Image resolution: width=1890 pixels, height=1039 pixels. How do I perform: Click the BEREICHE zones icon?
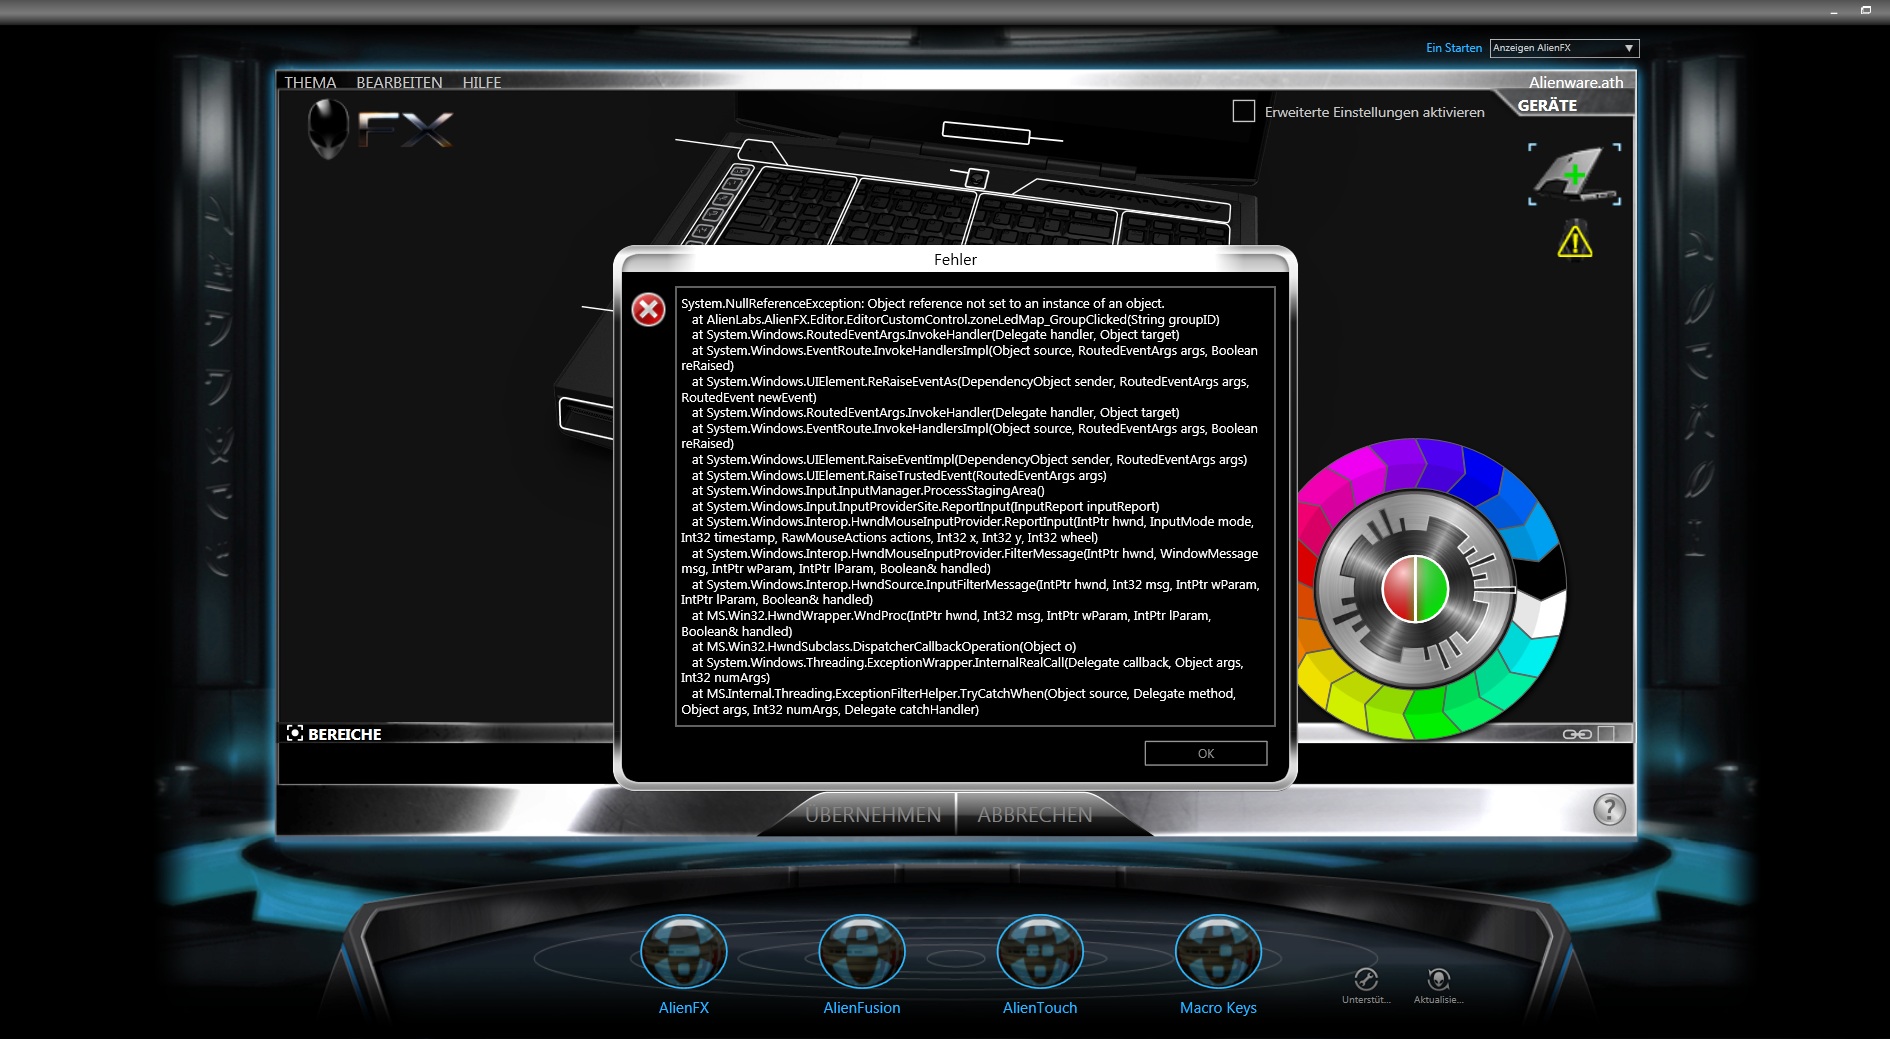coord(295,733)
